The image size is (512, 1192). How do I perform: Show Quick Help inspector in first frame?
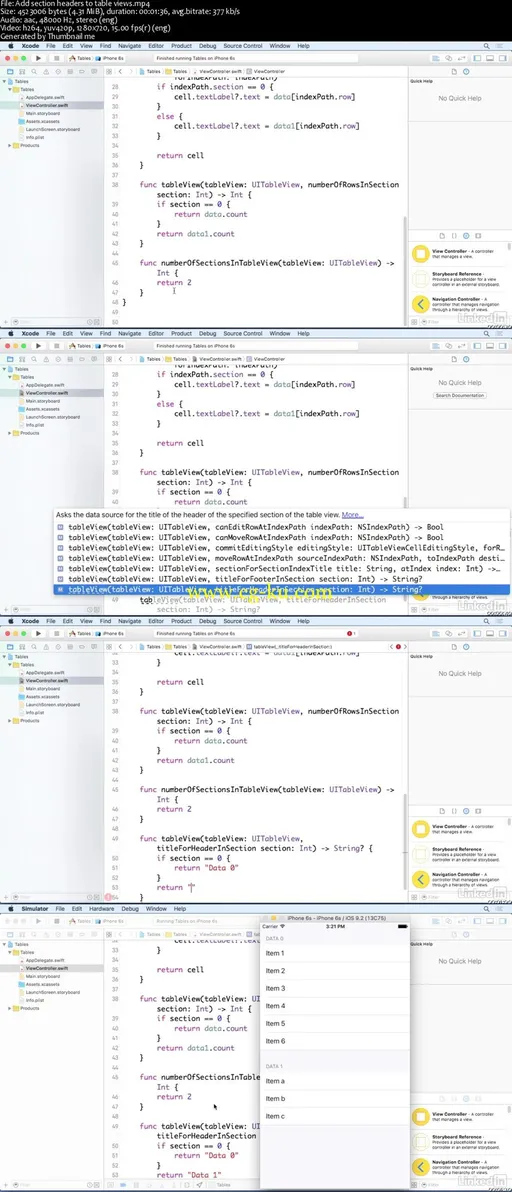pos(465,71)
